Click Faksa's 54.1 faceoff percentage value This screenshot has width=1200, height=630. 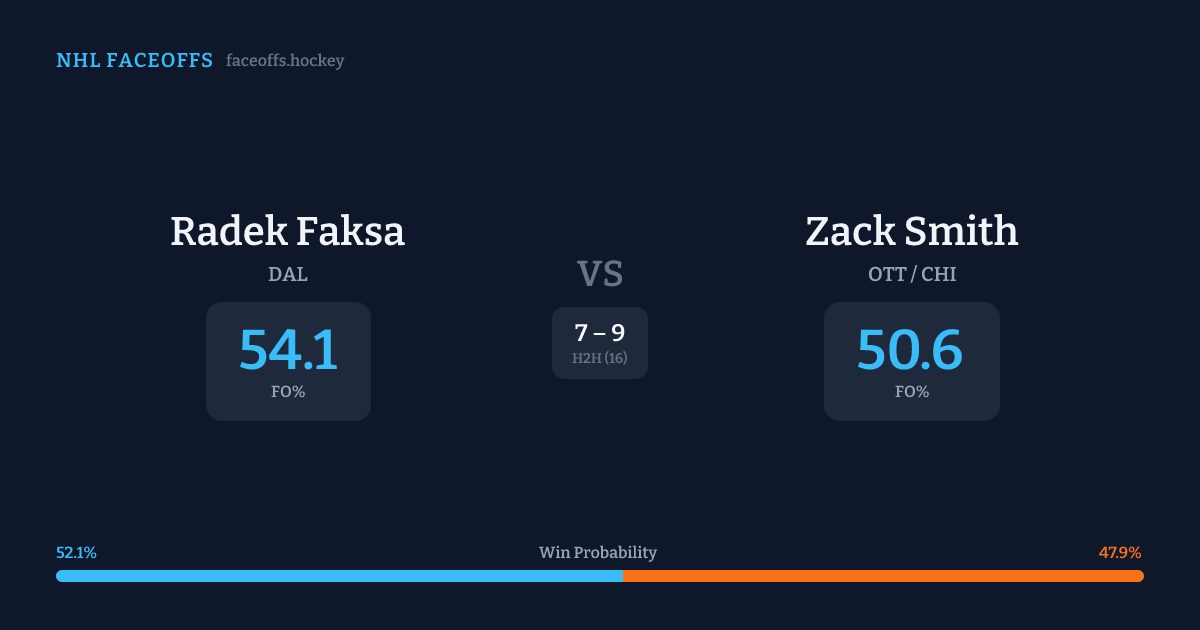pyautogui.click(x=288, y=349)
